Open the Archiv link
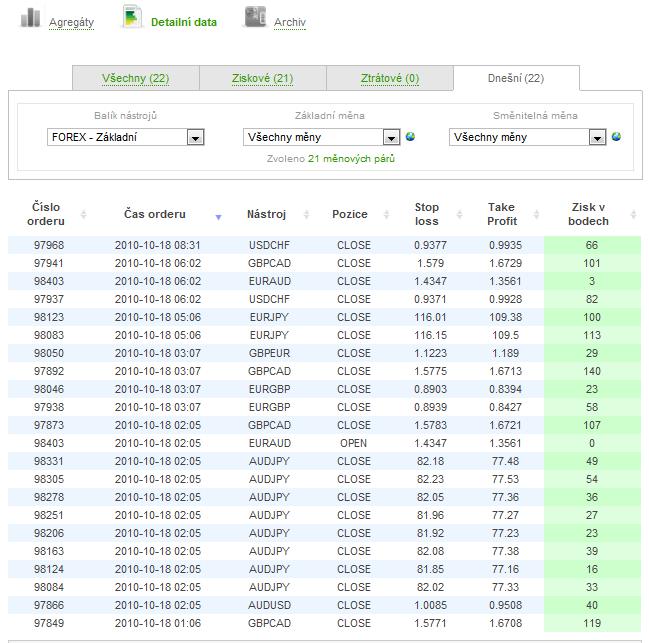 coord(290,22)
